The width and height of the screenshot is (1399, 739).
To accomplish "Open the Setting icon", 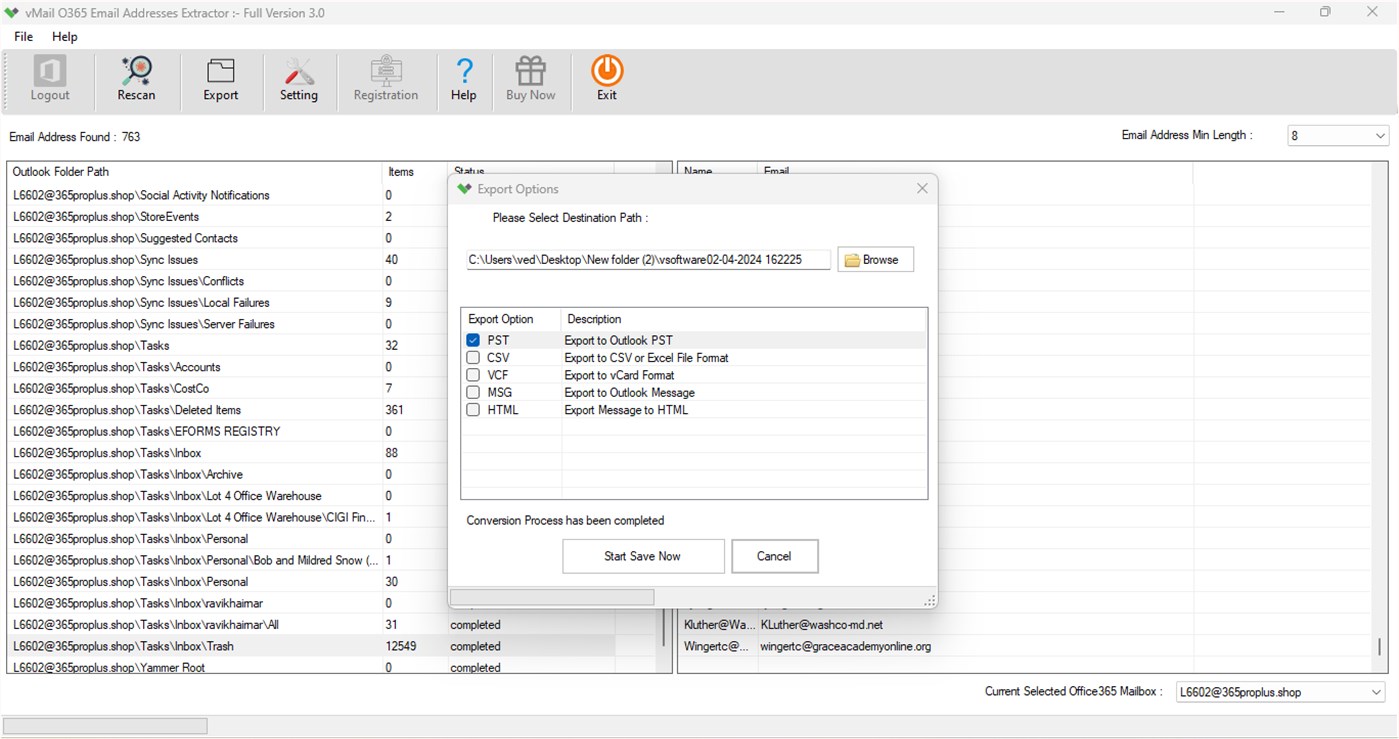I will pyautogui.click(x=299, y=79).
